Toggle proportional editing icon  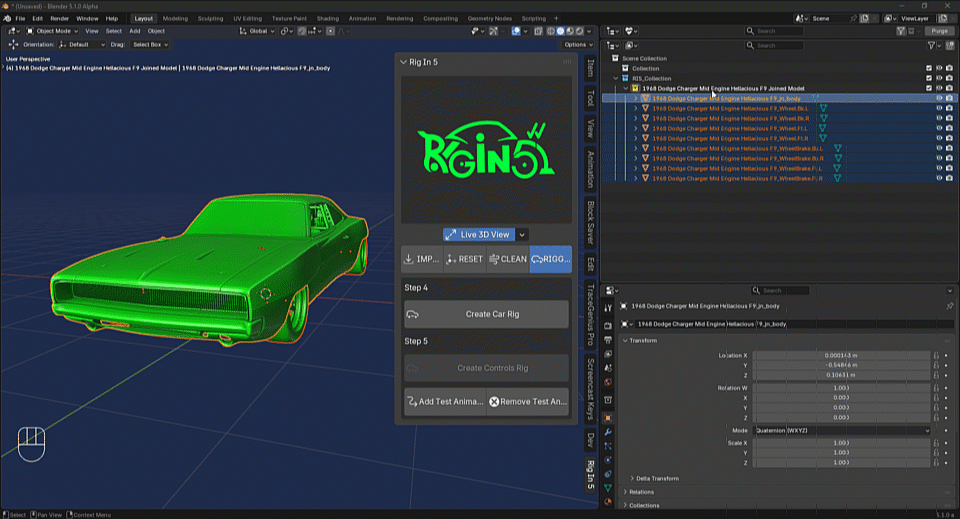330,31
